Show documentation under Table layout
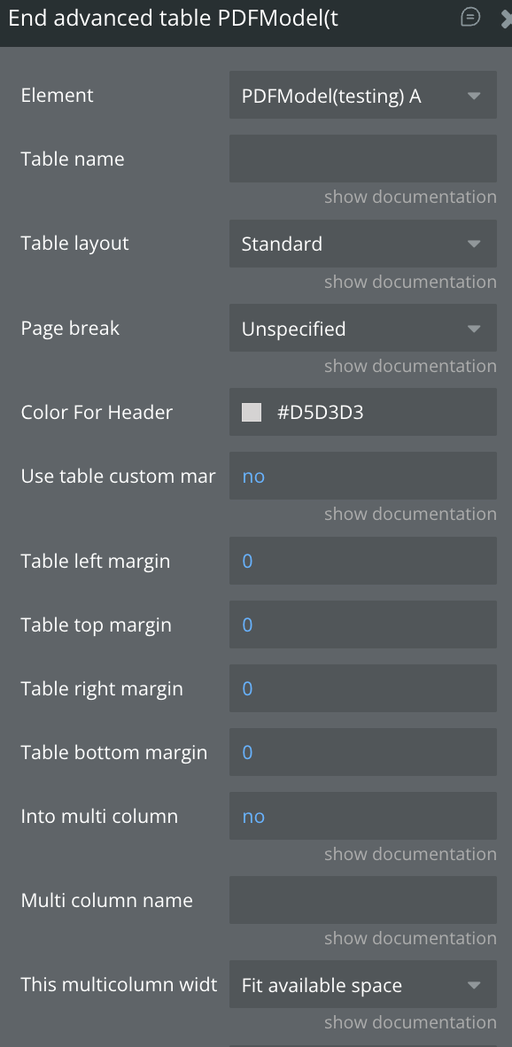Viewport: 512px width, 1047px height. [x=411, y=282]
